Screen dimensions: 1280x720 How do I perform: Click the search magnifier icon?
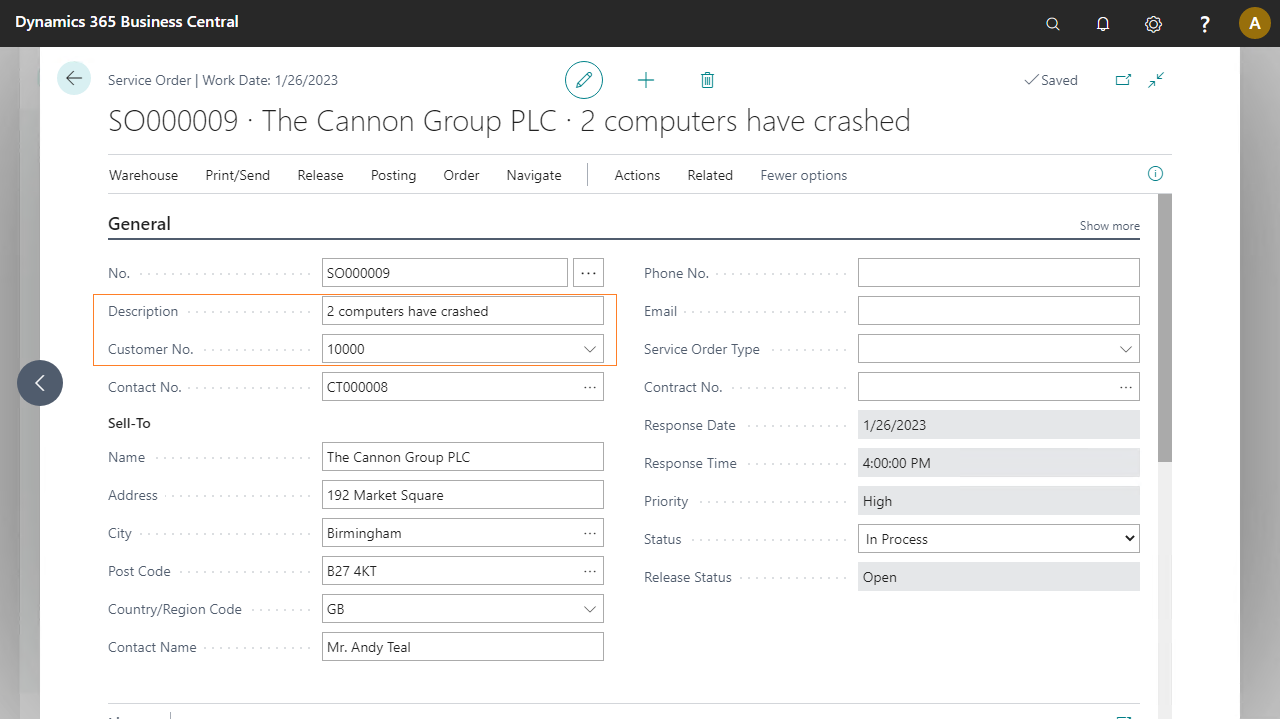pyautogui.click(x=1053, y=24)
